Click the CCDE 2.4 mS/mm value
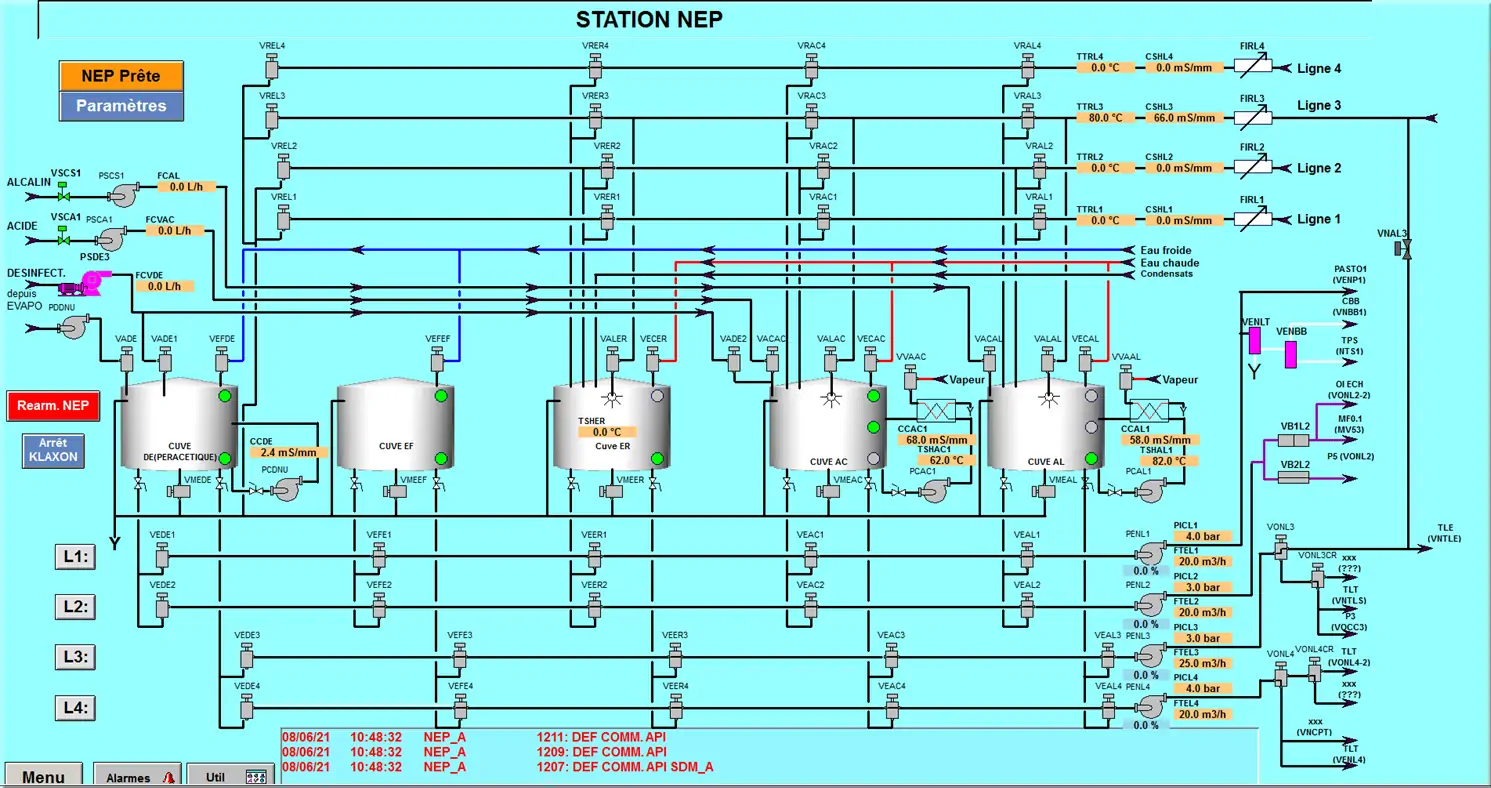This screenshot has width=1491, height=788. coord(289,452)
